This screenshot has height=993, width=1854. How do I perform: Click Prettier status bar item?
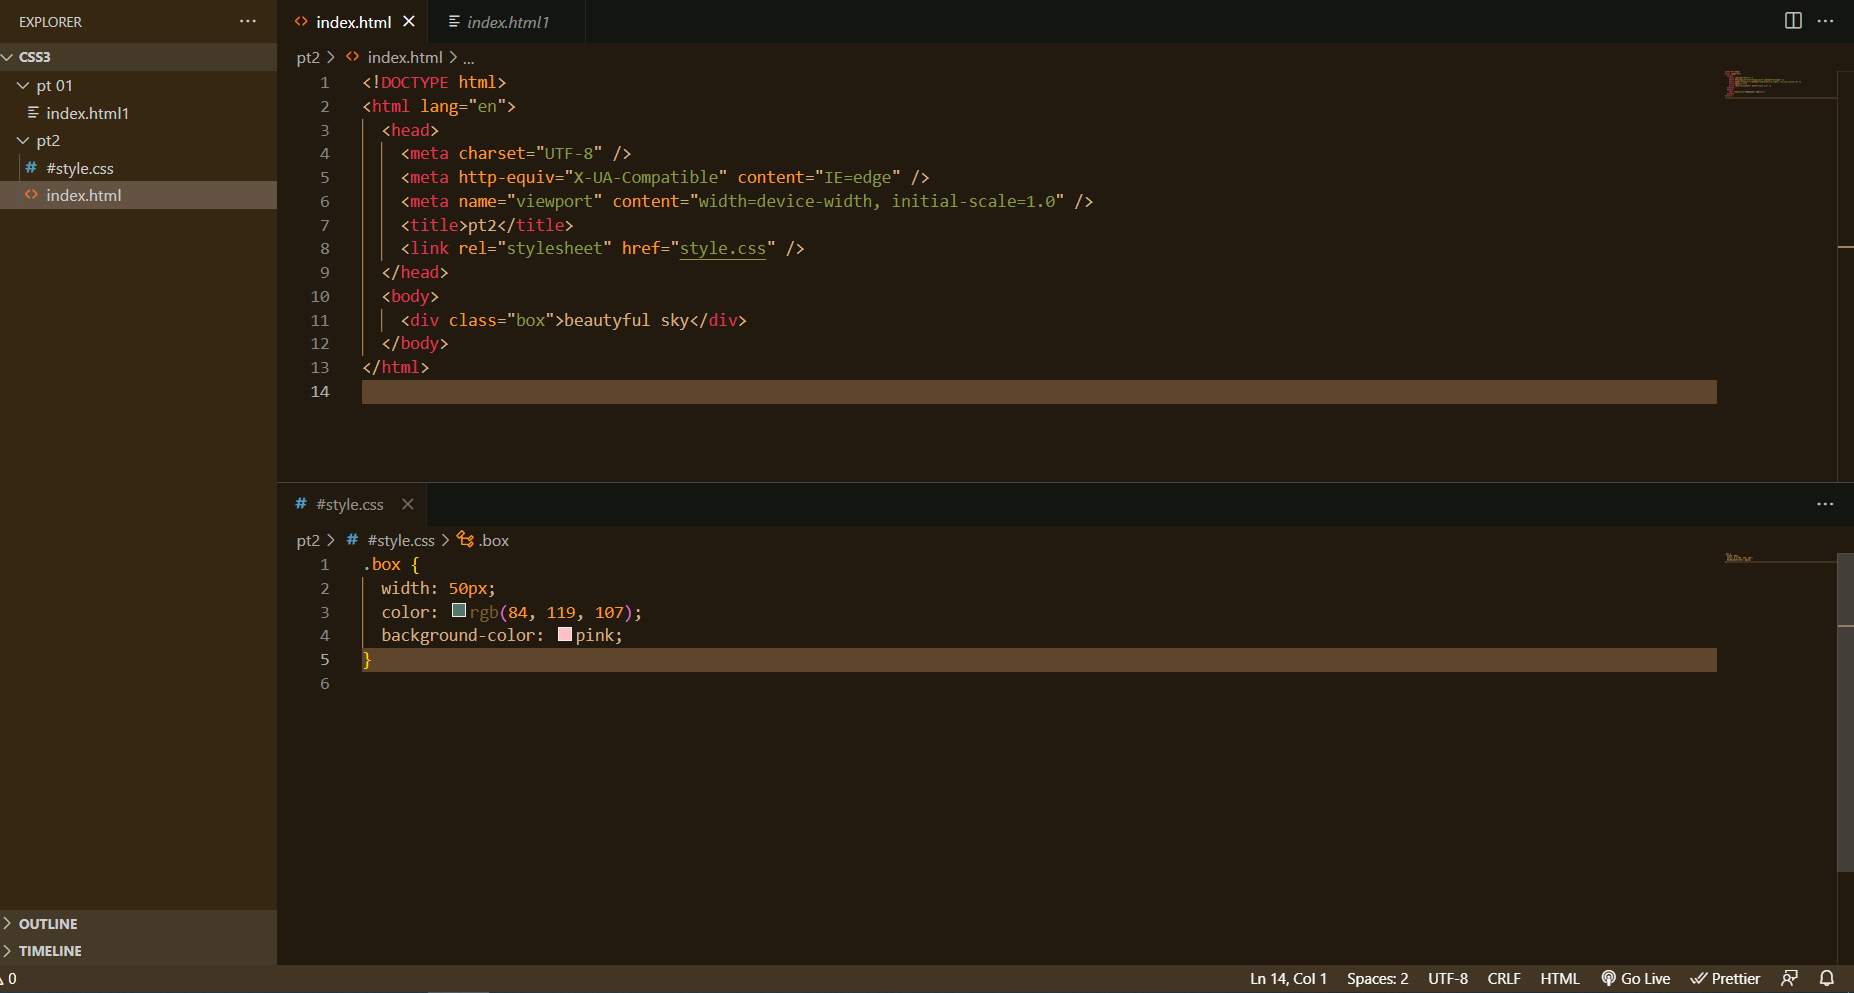click(1726, 978)
